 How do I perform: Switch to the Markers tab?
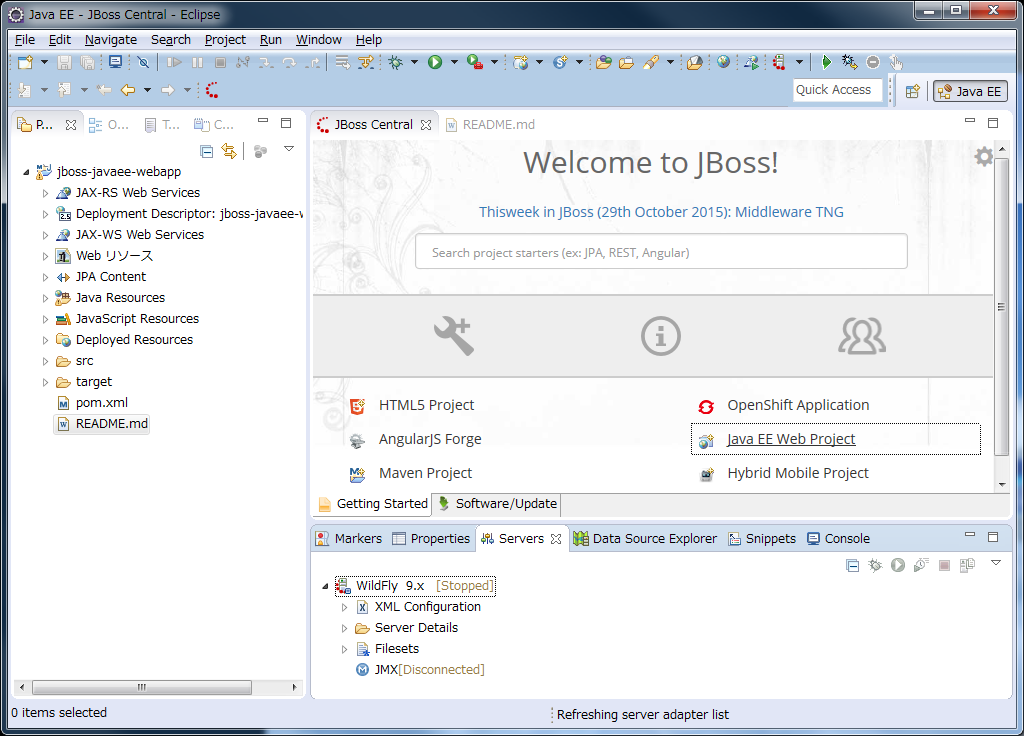click(349, 539)
